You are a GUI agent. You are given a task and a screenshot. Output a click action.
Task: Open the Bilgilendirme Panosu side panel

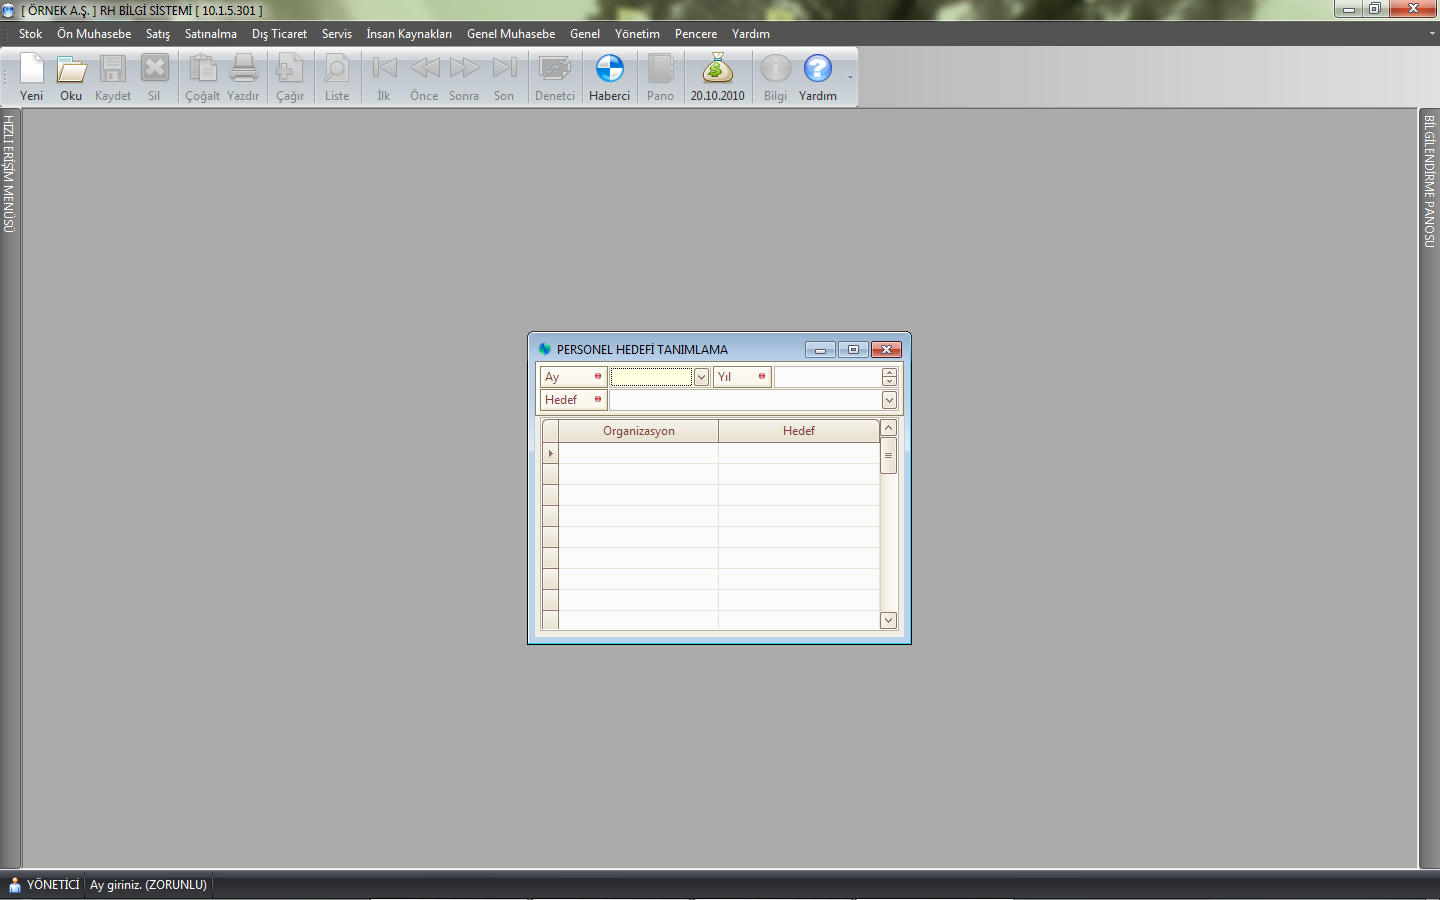(1429, 181)
